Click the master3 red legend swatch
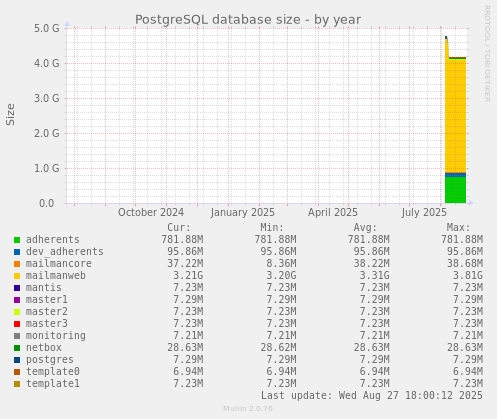Screen dimensions: 497x419 pyautogui.click(x=17, y=324)
